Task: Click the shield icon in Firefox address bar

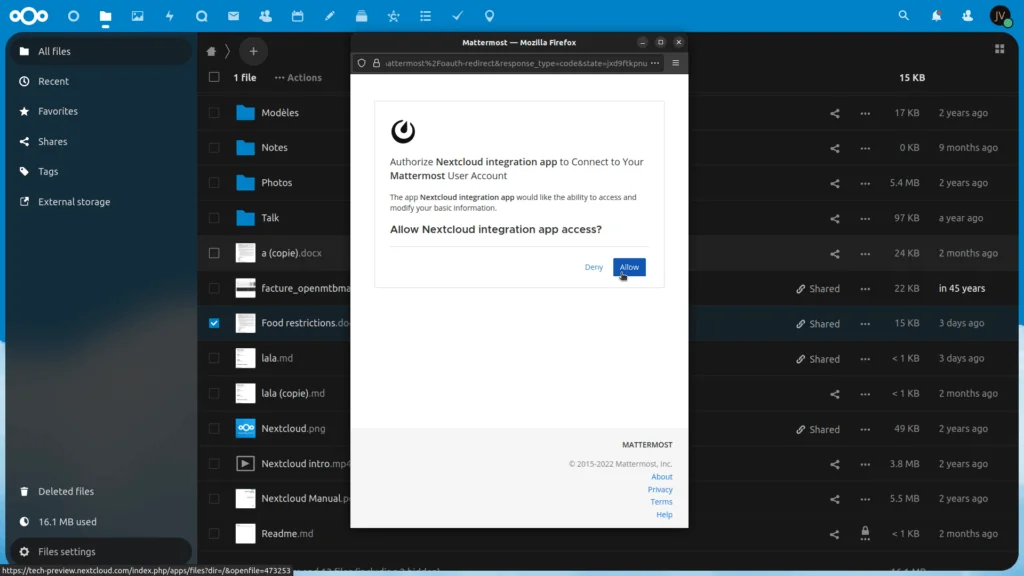Action: 361,63
